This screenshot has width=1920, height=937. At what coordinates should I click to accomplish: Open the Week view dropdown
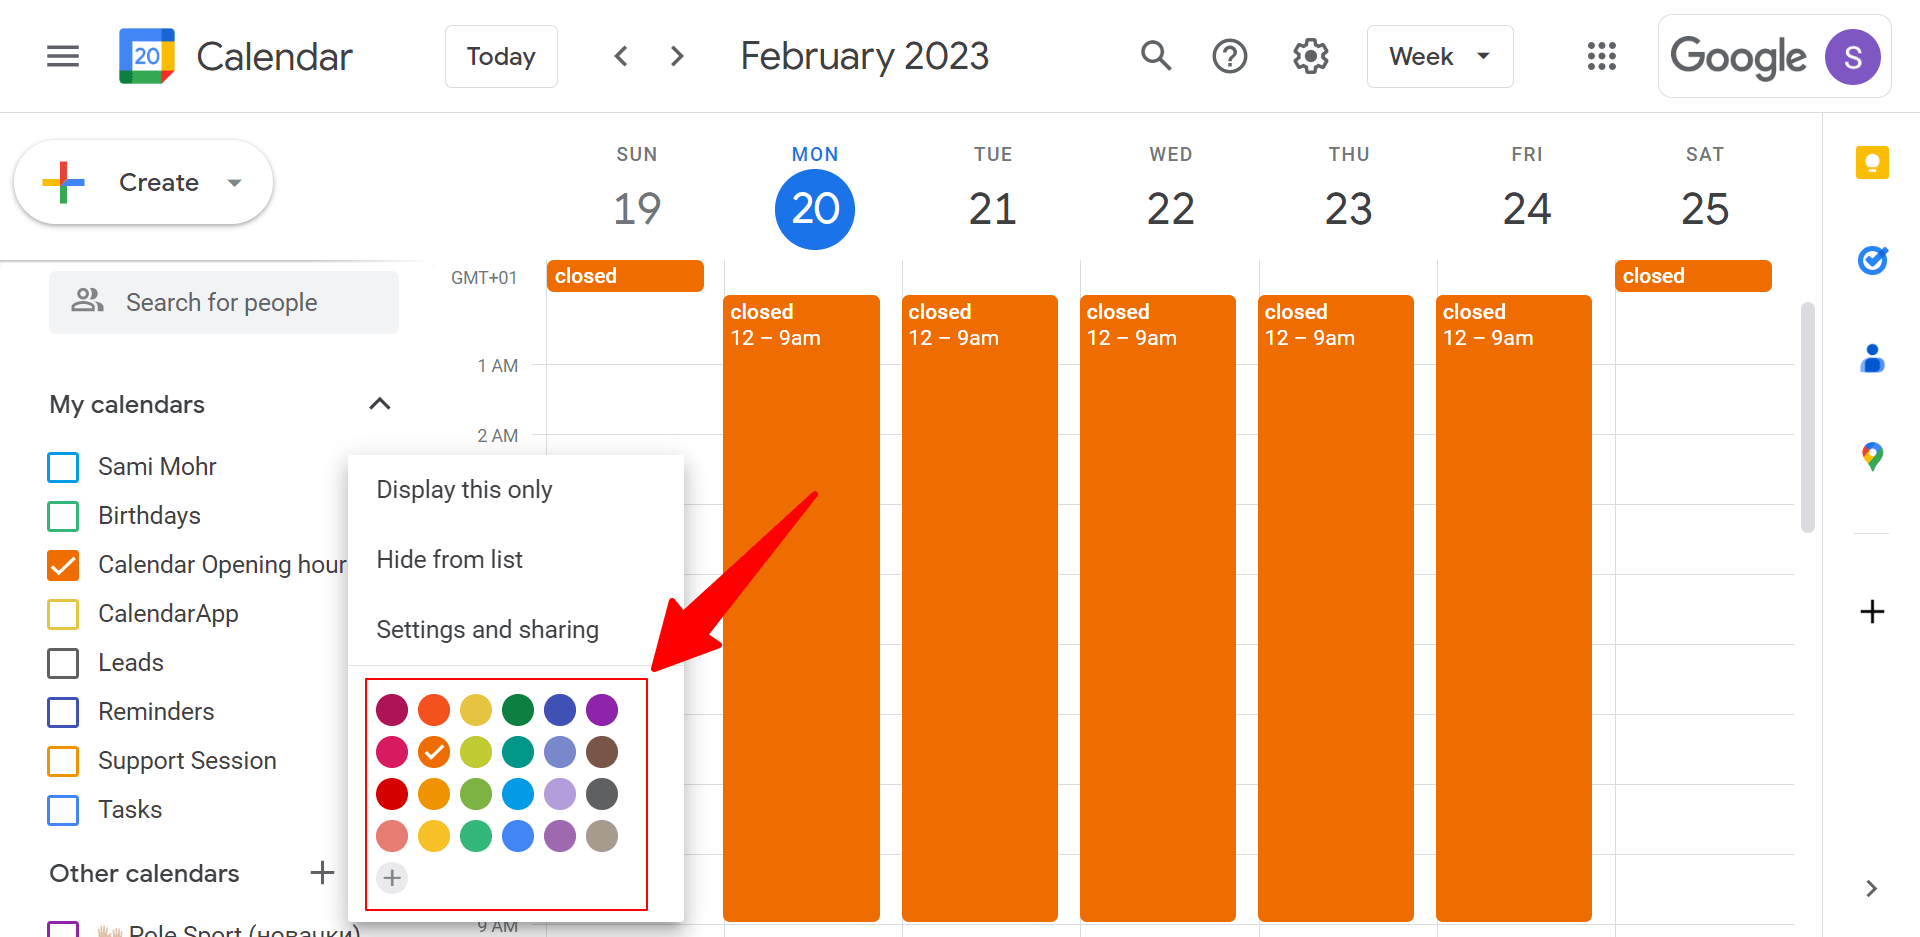[1440, 56]
